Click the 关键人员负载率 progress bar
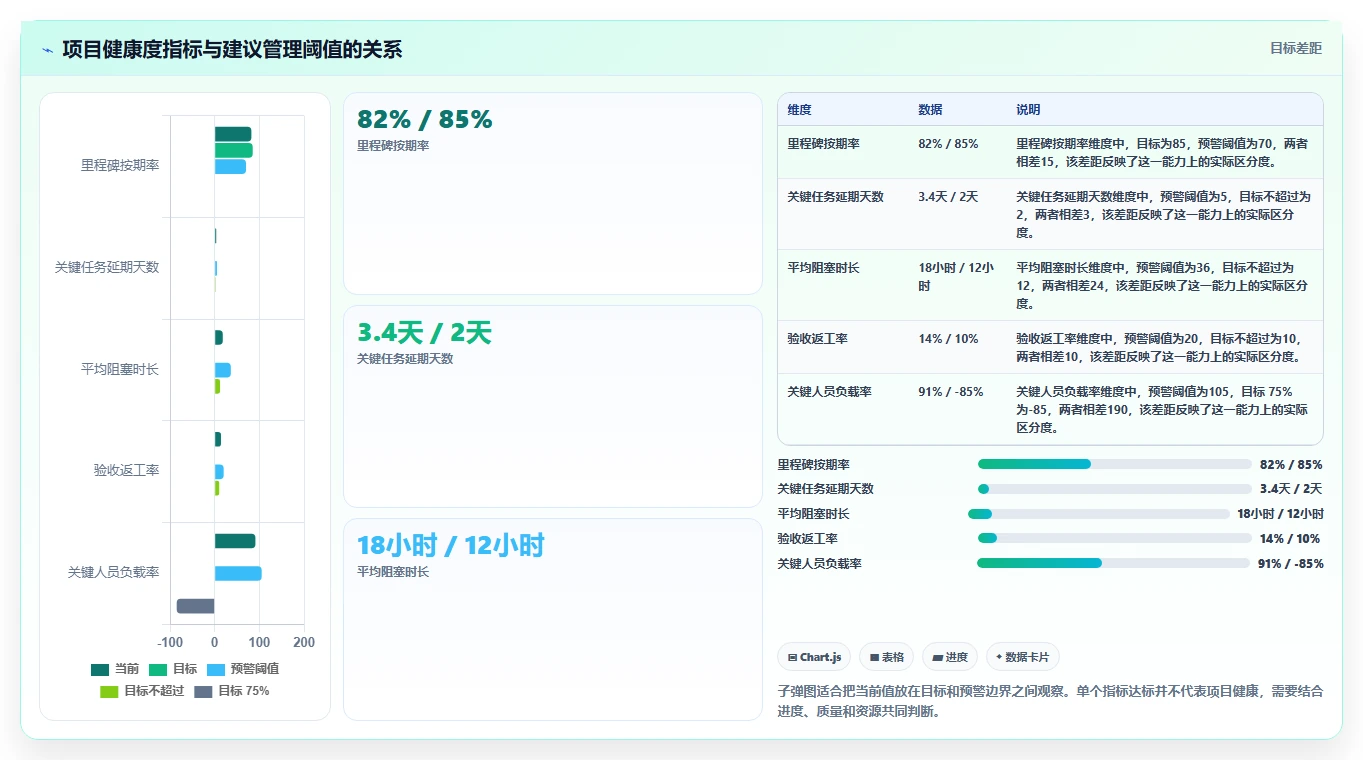This screenshot has width=1363, height=760. [x=1114, y=563]
